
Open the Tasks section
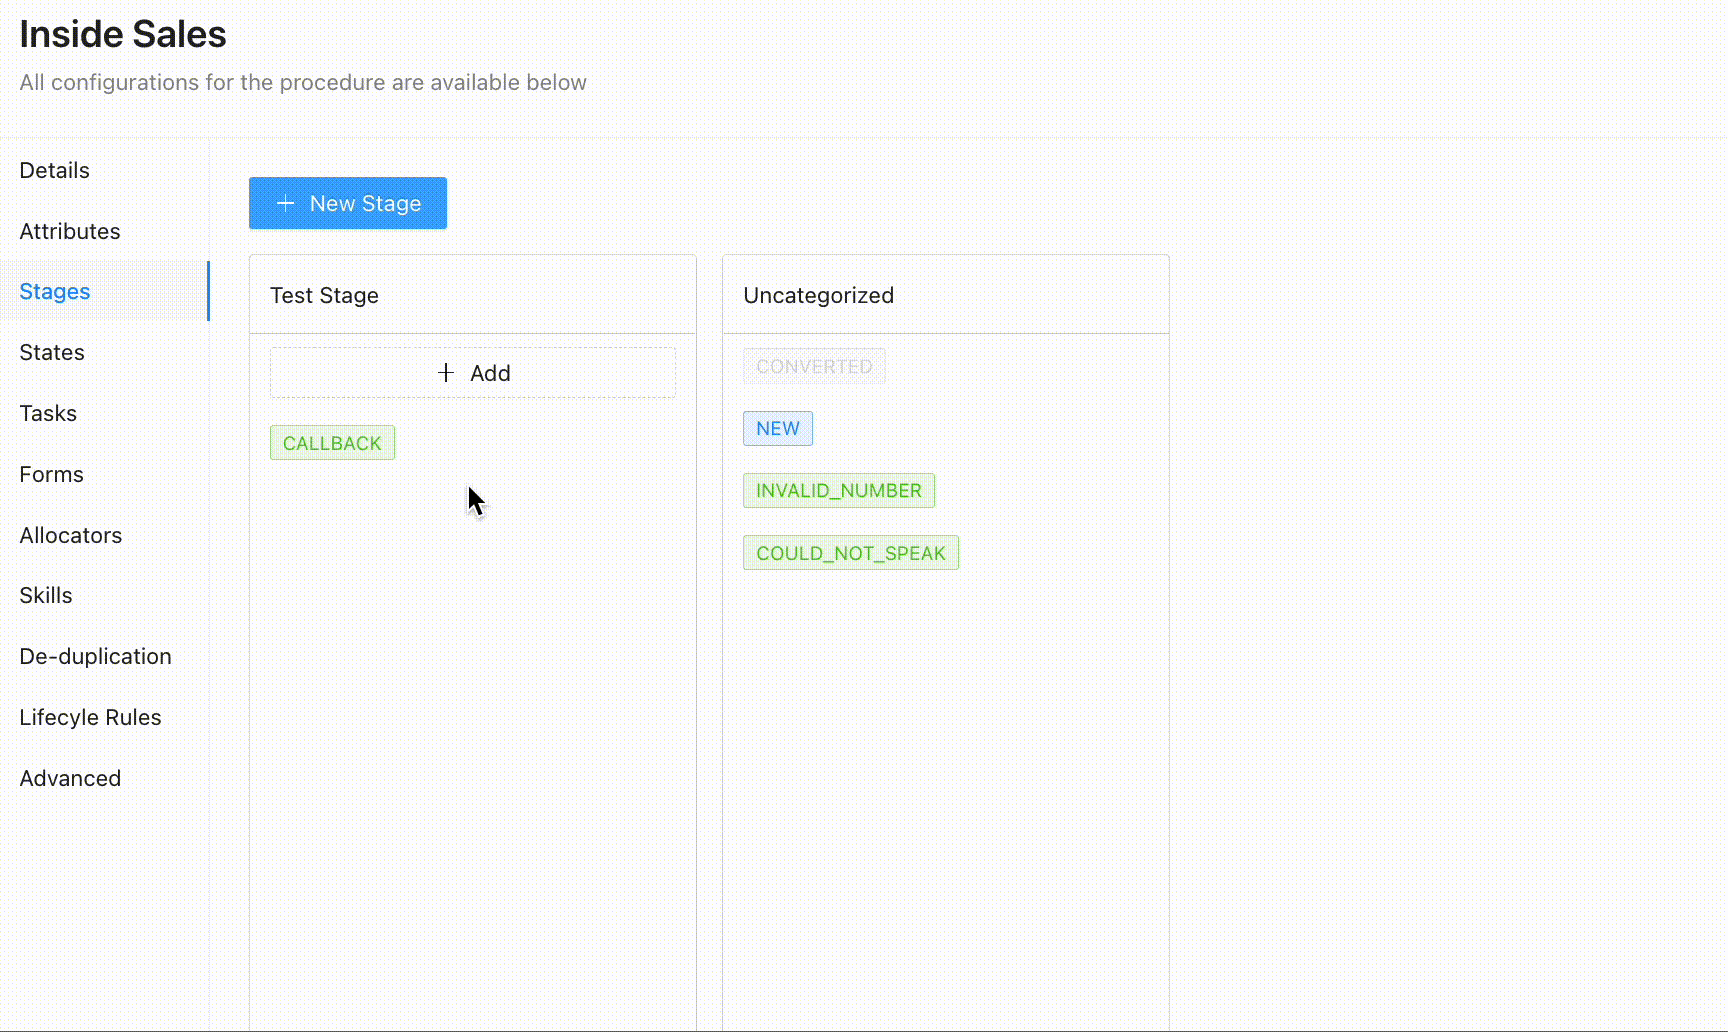(48, 413)
